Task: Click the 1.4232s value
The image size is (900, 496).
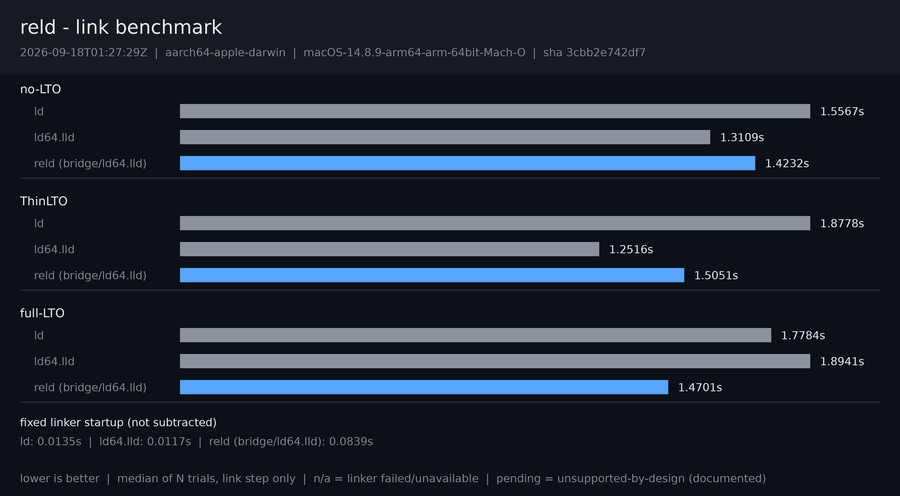Action: tap(787, 164)
